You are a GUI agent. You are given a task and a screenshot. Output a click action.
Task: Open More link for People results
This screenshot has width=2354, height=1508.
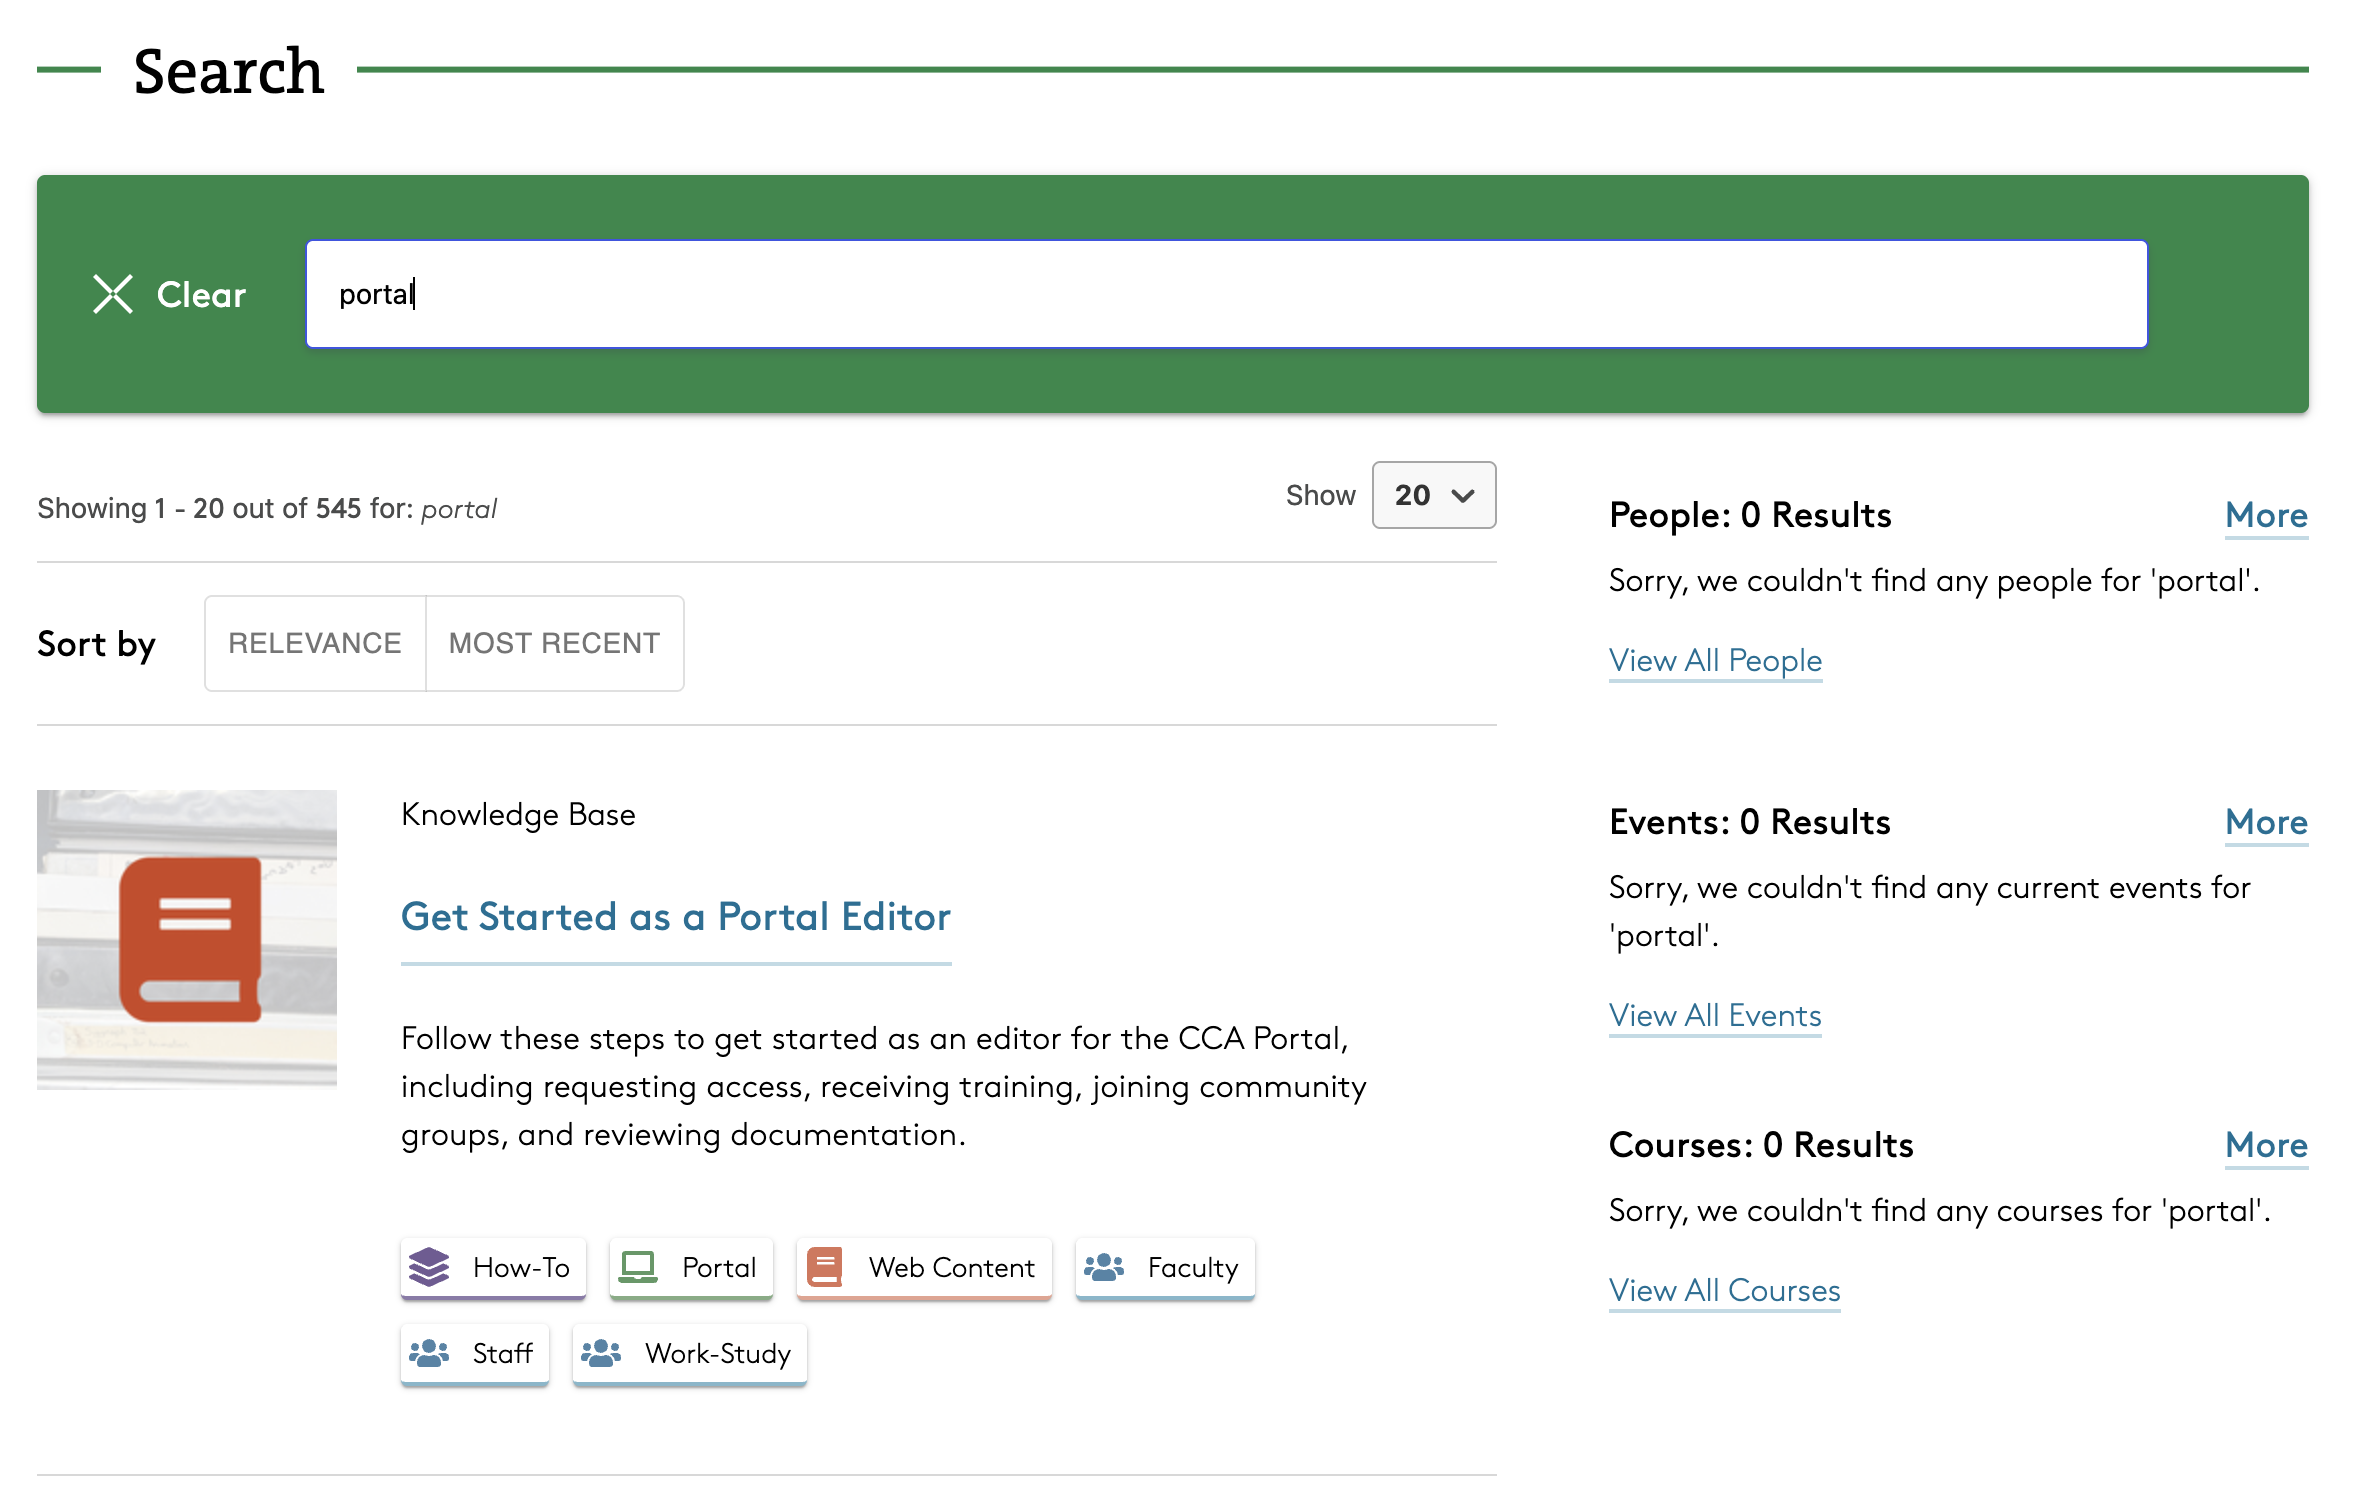(2265, 515)
